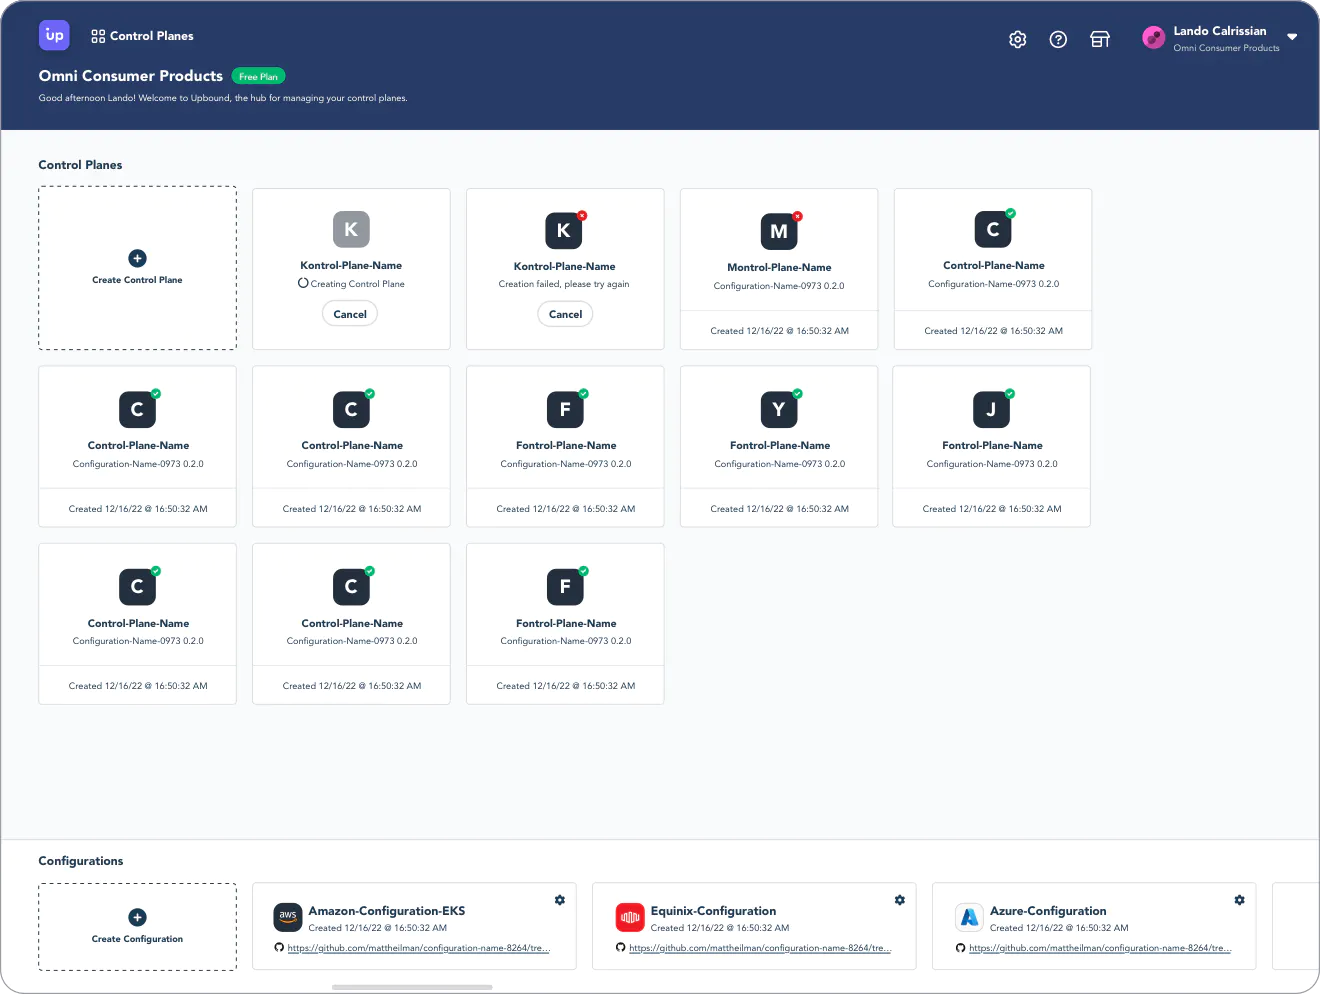Open the M icon for Montrol-Plane-Name
The width and height of the screenshot is (1320, 994).
(x=779, y=231)
